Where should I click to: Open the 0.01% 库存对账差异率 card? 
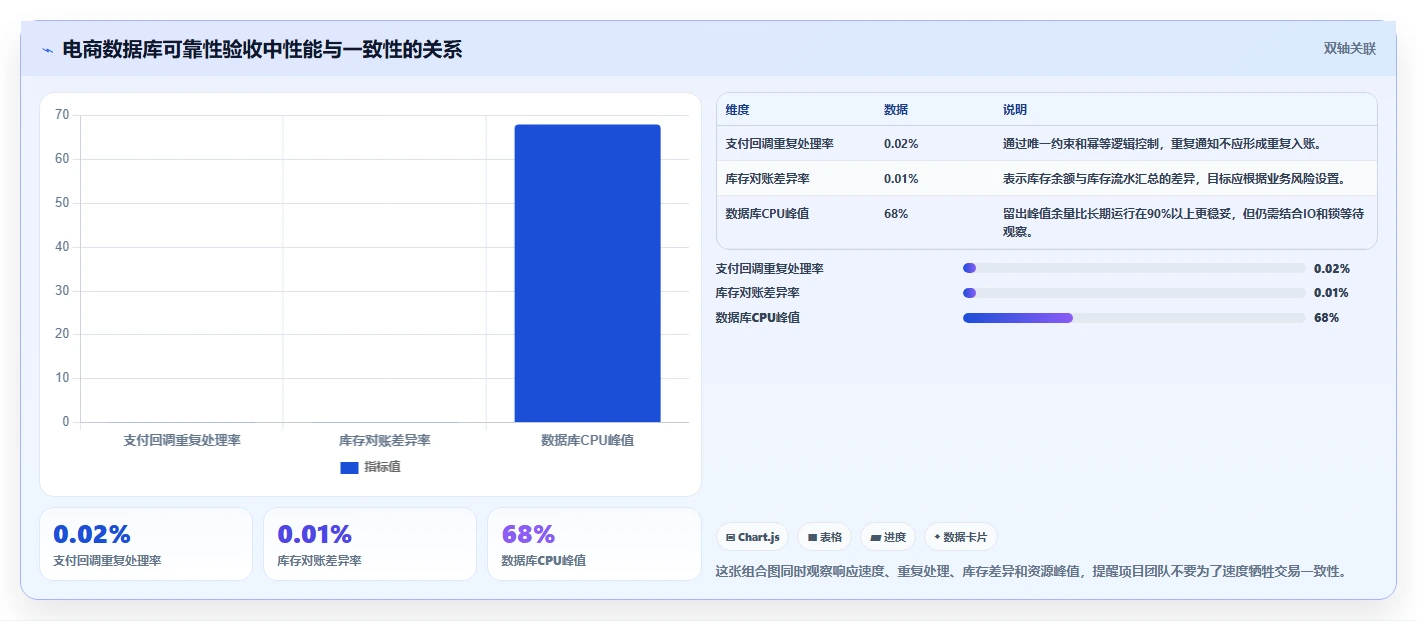pos(370,544)
